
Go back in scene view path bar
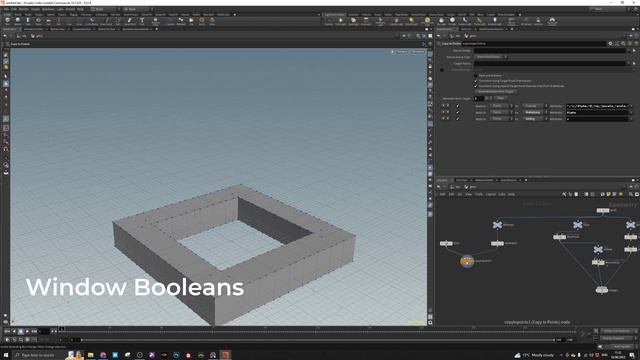pyautogui.click(x=5, y=36)
